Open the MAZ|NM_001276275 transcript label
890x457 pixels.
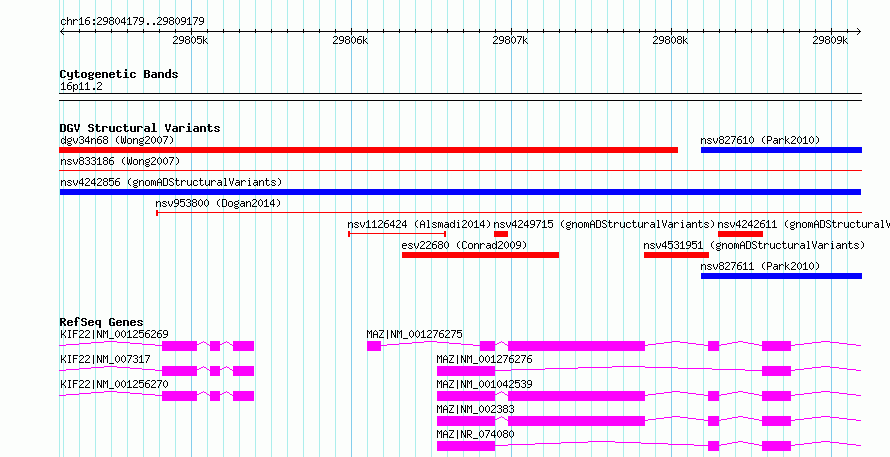coord(414,334)
